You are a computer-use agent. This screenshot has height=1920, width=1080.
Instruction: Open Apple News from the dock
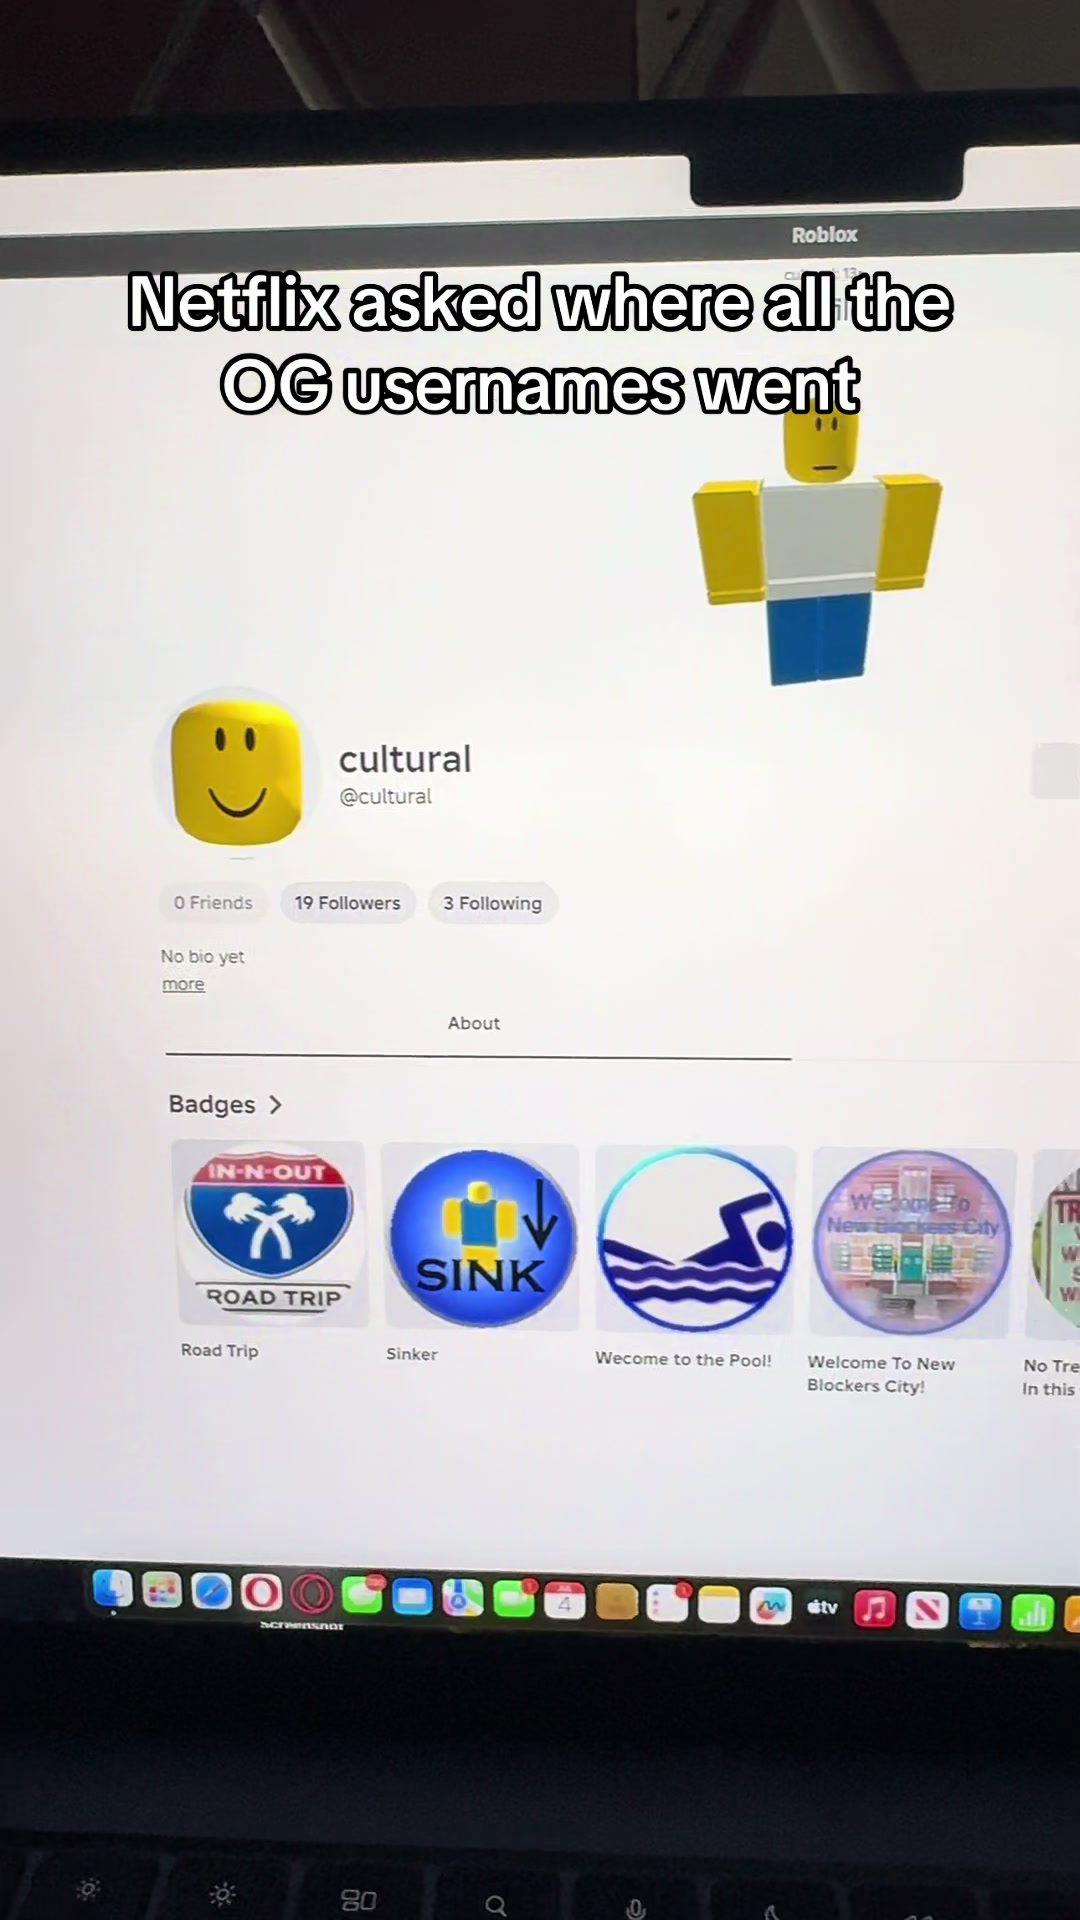926,1610
